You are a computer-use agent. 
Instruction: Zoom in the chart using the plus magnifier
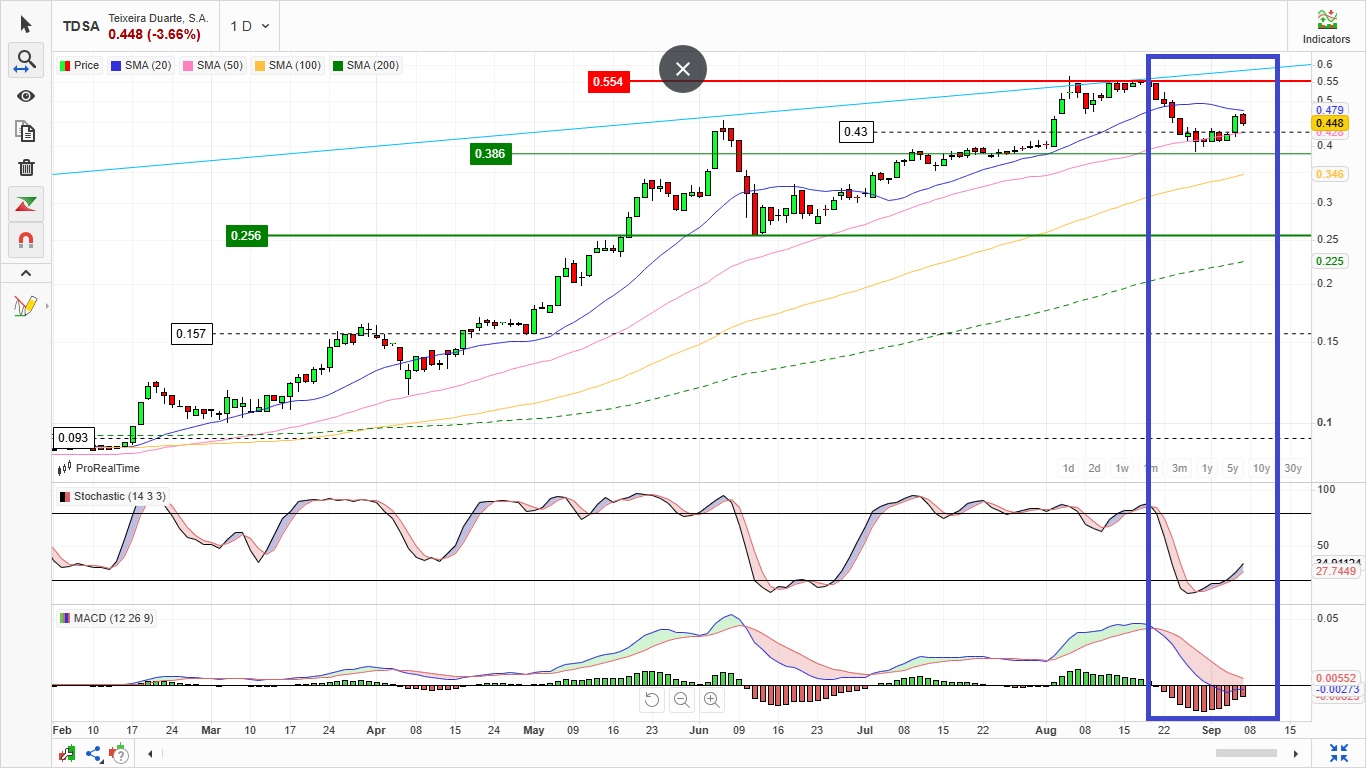pyautogui.click(x=712, y=700)
